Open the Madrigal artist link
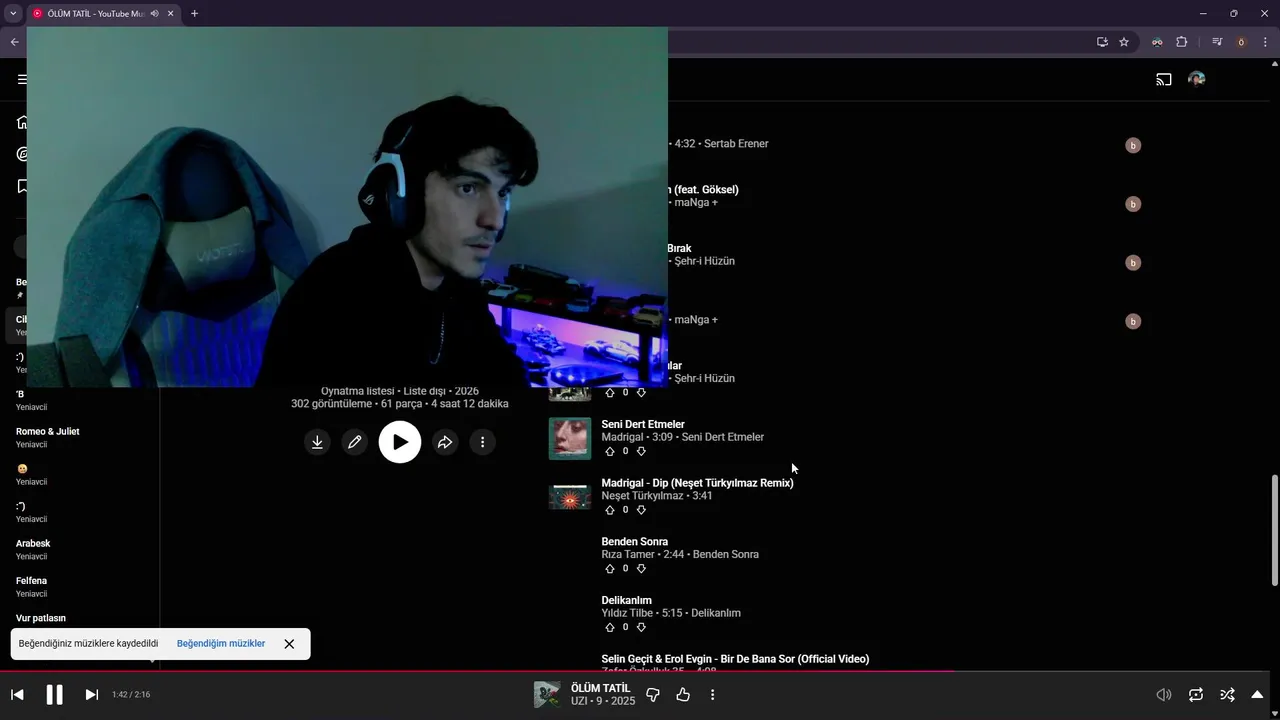 623,437
